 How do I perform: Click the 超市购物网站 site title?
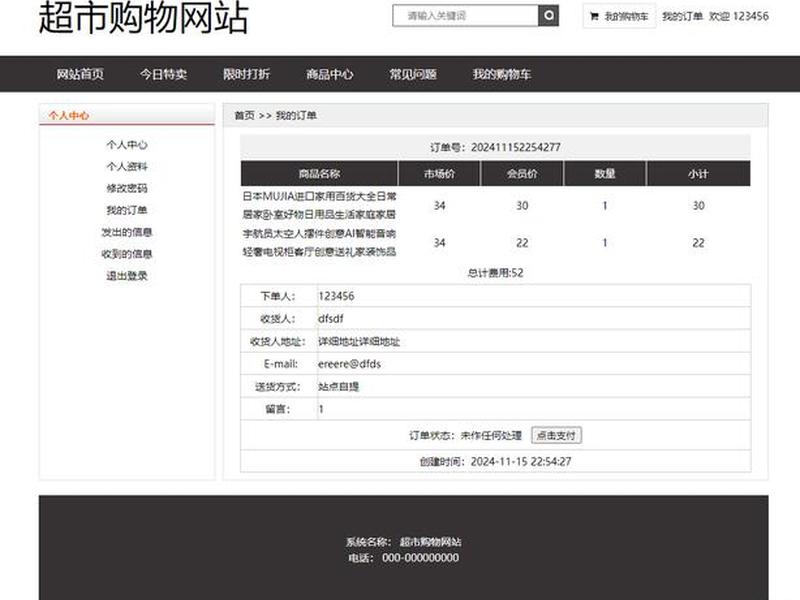click(143, 17)
